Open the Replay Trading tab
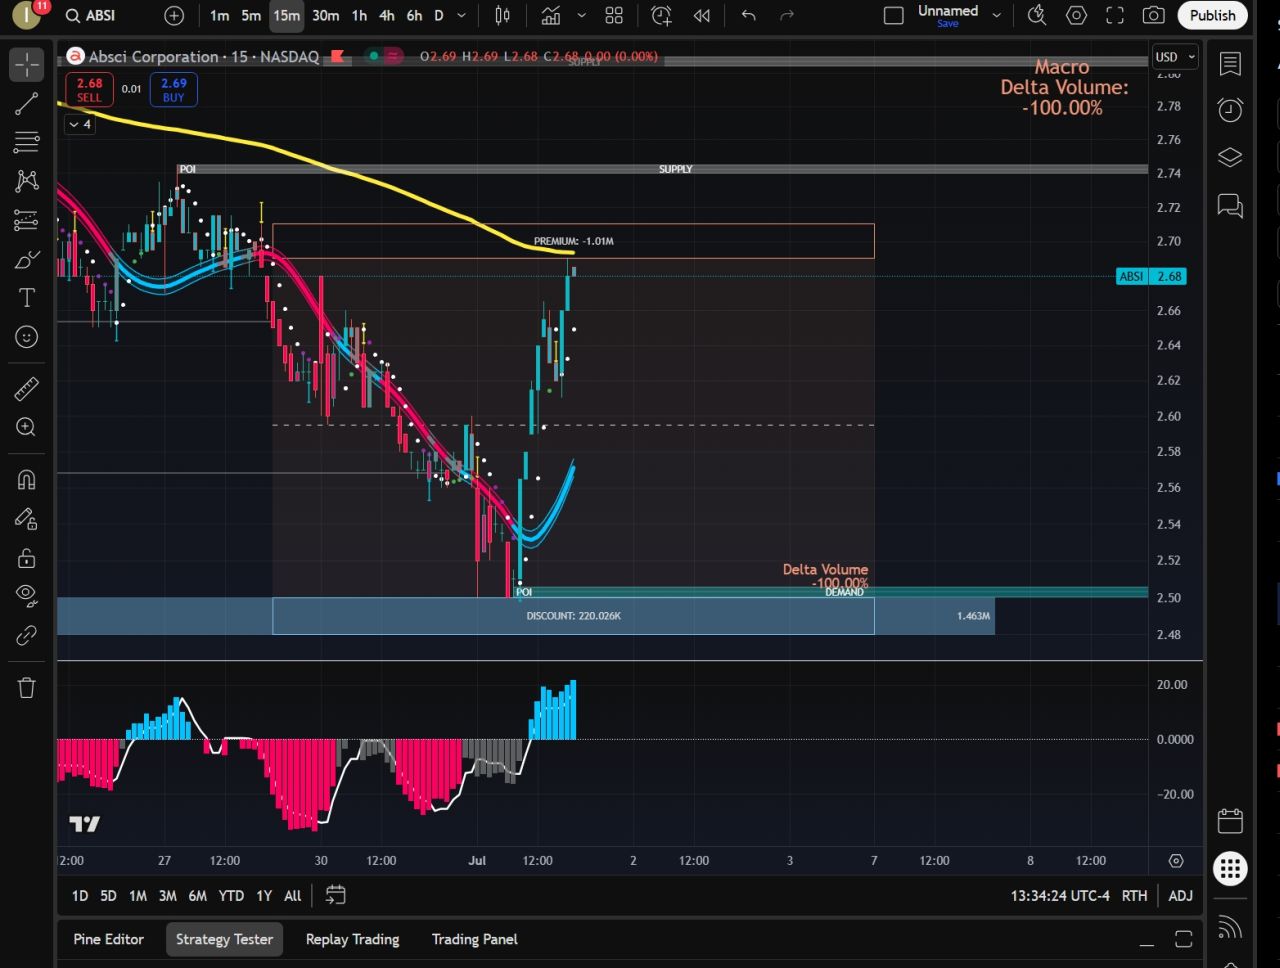 click(x=352, y=939)
